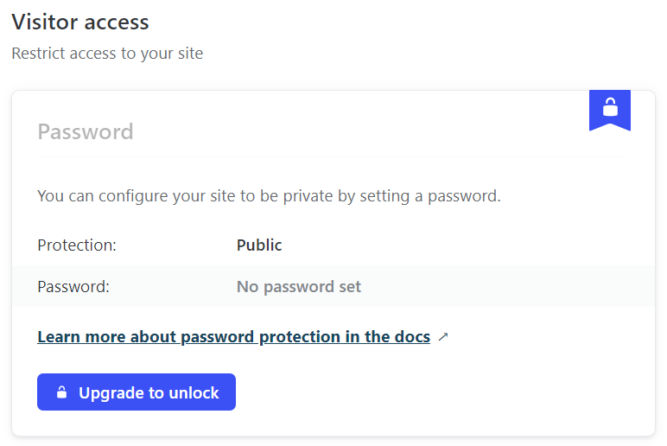The width and height of the screenshot is (667, 446).
Task: Click the No password set value
Action: click(x=299, y=286)
